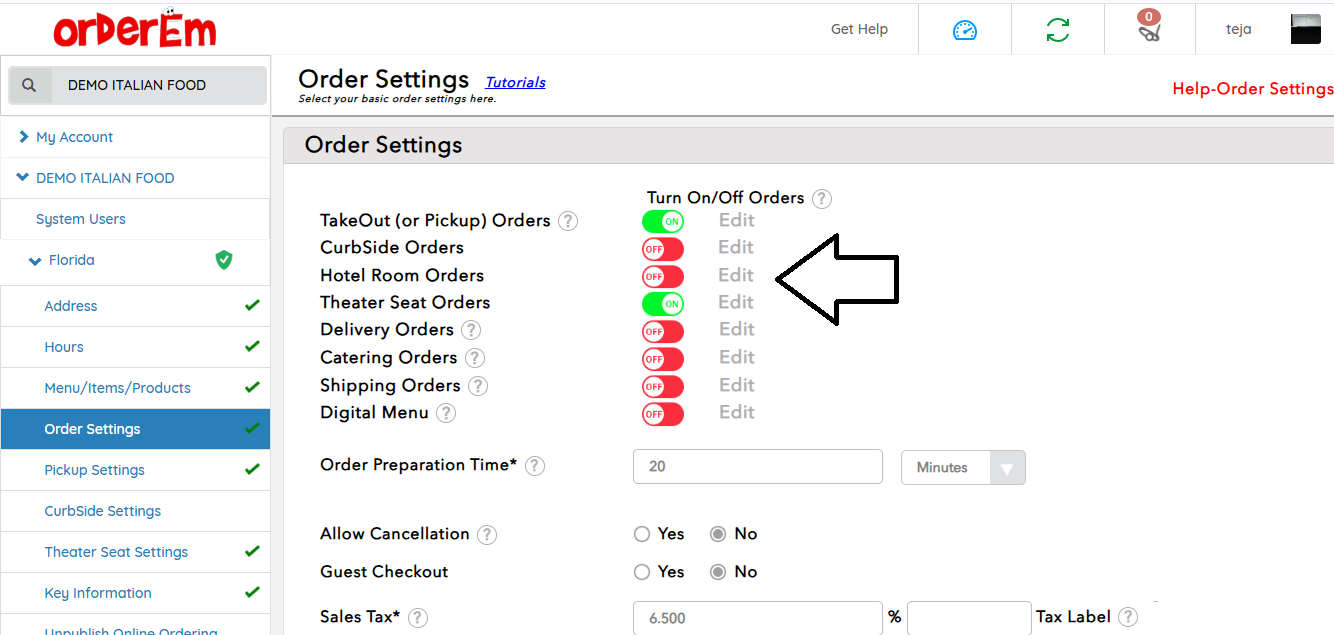Select Yes for Allow Cancellation
Image resolution: width=1334 pixels, height=635 pixels.
click(x=642, y=534)
